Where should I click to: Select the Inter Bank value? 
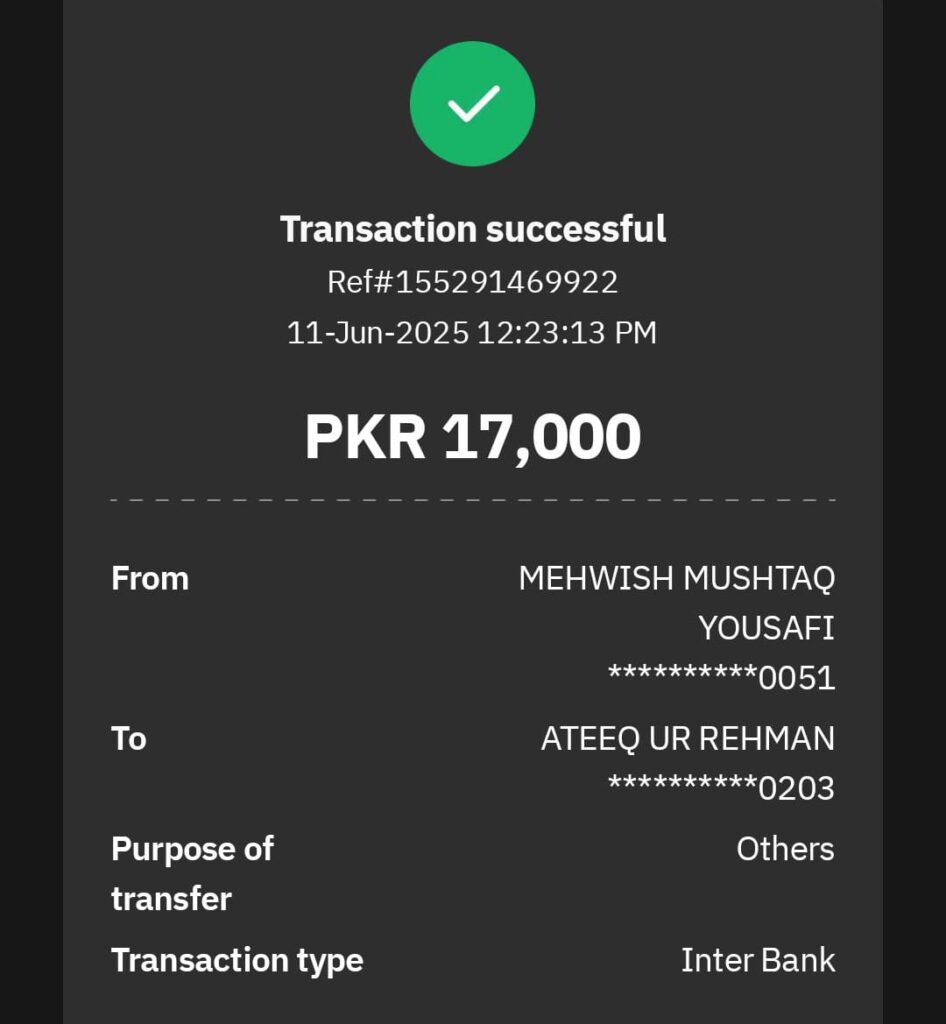pyautogui.click(x=758, y=961)
